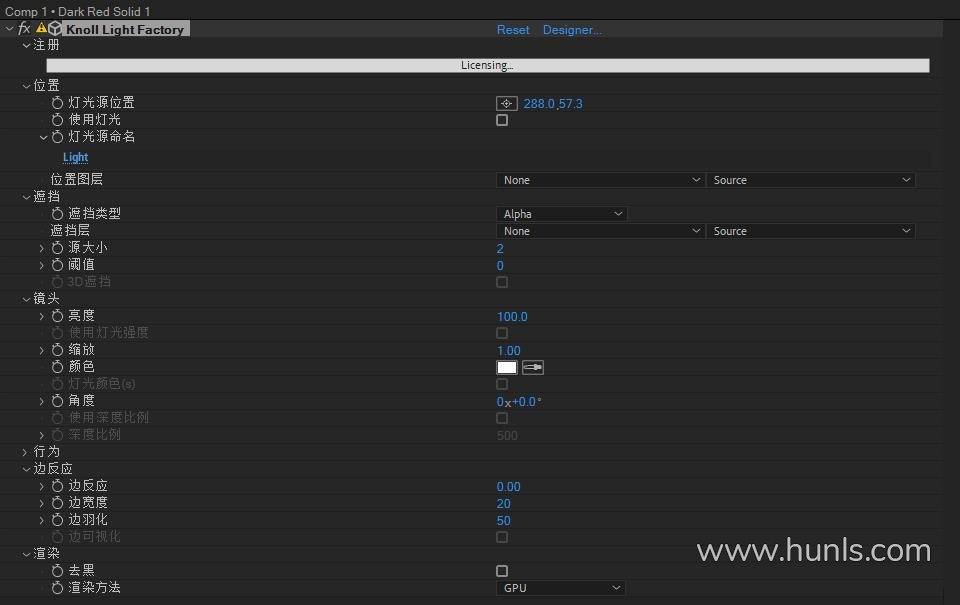Screen dimensions: 960x605
Task: Click the 灯光源位置 crosshair point picker
Action: click(506, 103)
